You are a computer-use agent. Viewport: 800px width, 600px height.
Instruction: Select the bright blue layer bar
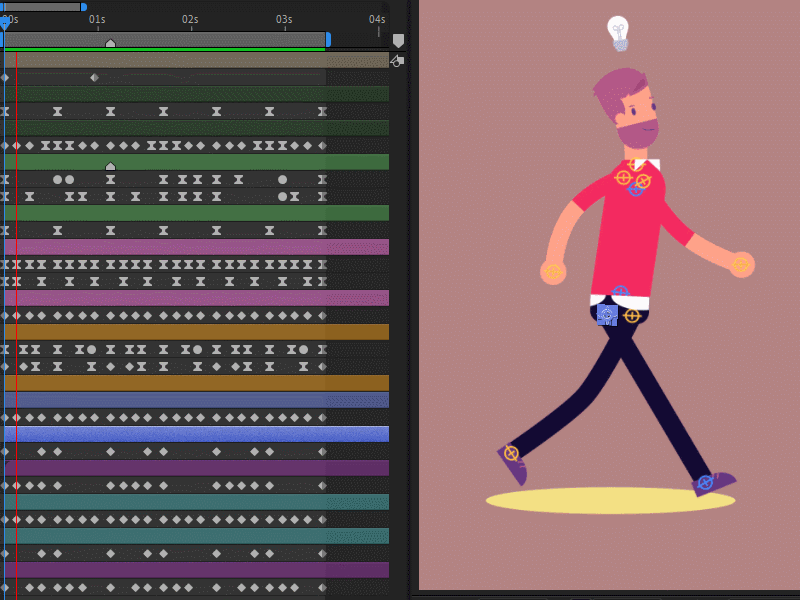(196, 434)
